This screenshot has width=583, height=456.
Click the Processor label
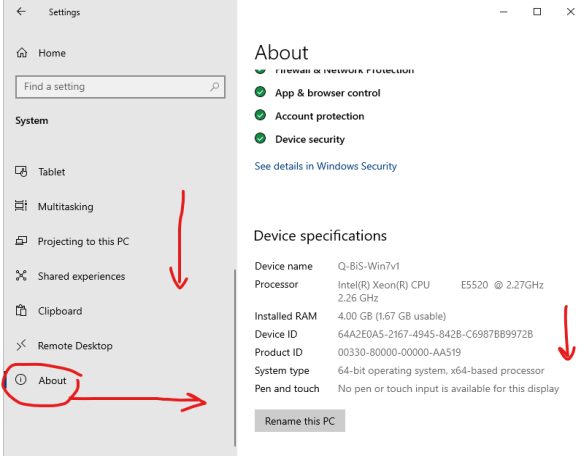pyautogui.click(x=276, y=285)
